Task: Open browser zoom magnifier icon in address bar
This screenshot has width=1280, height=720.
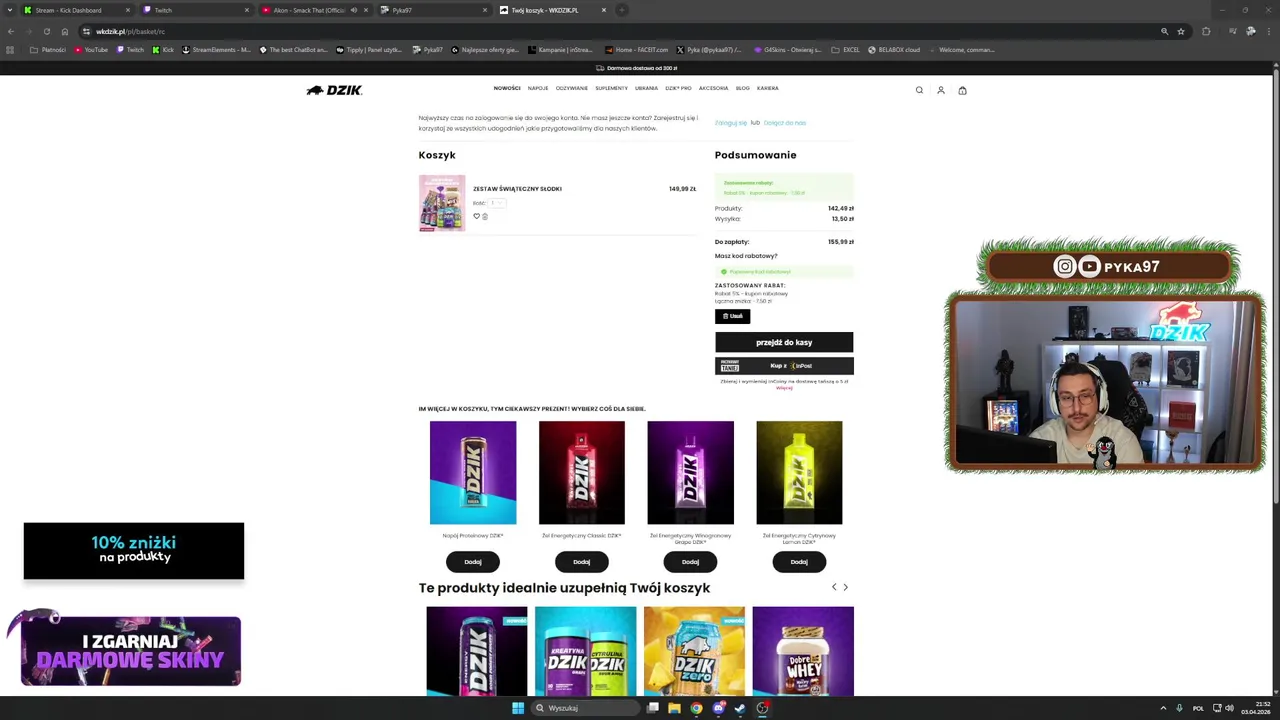Action: (x=1164, y=31)
